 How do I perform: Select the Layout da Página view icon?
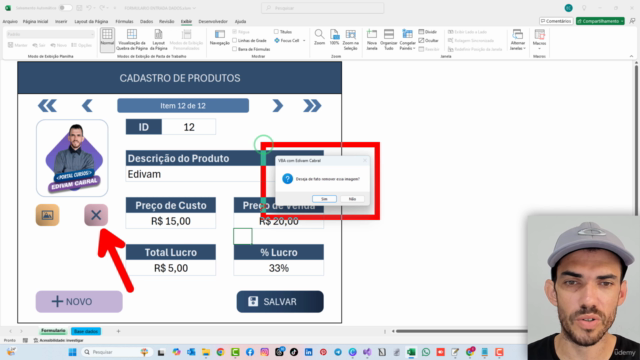pos(158,40)
